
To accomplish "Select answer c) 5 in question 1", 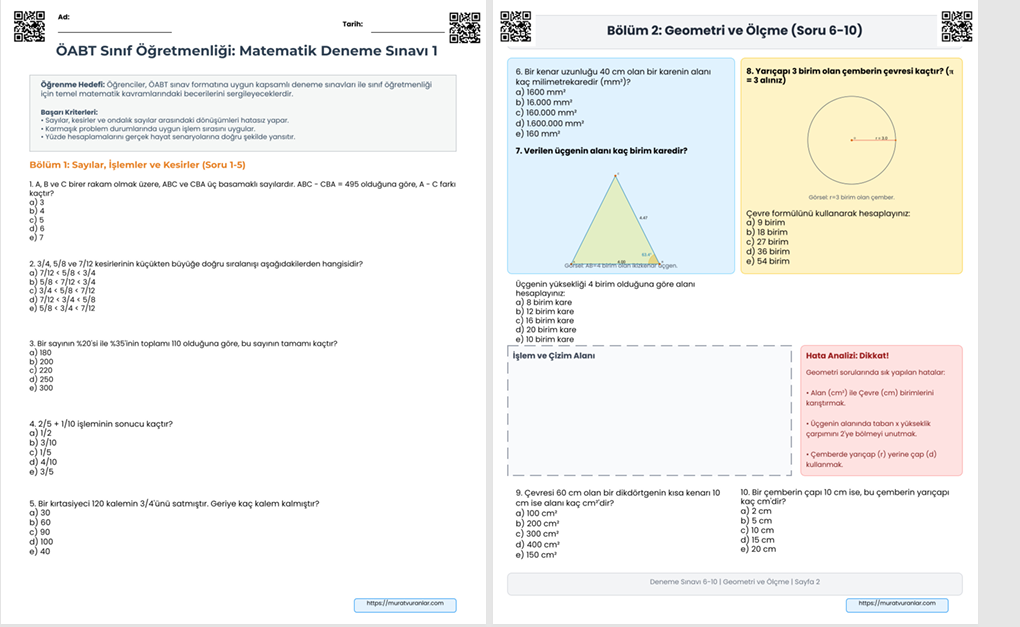I will pyautogui.click(x=37, y=220).
